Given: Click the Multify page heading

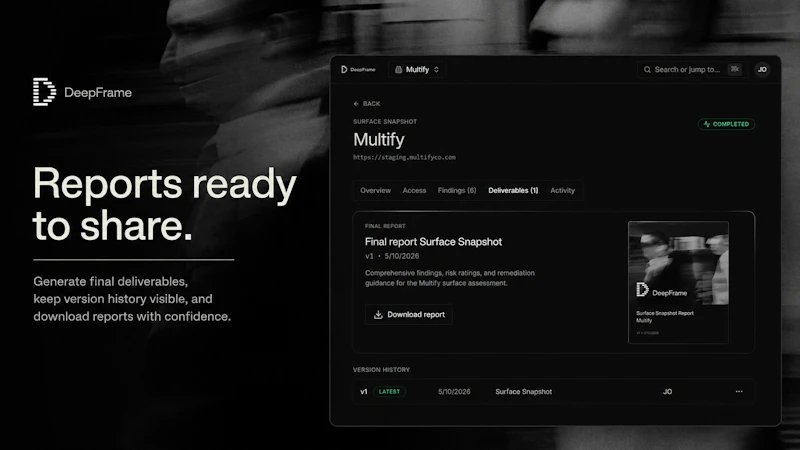Looking at the screenshot, I should [x=379, y=140].
